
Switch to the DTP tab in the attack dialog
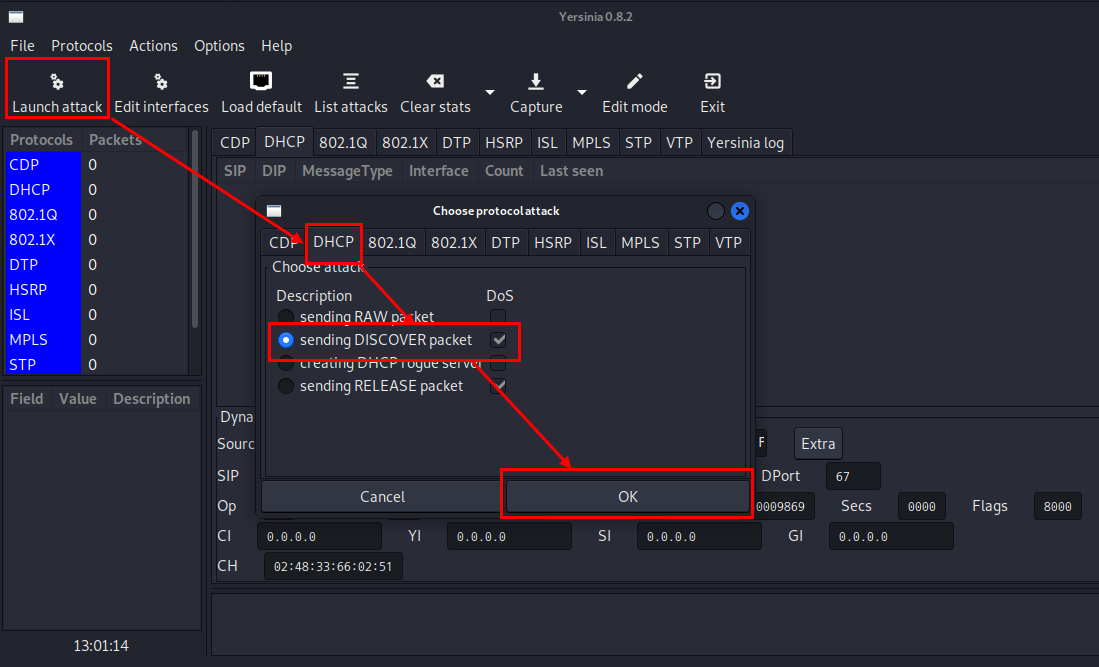pos(505,242)
